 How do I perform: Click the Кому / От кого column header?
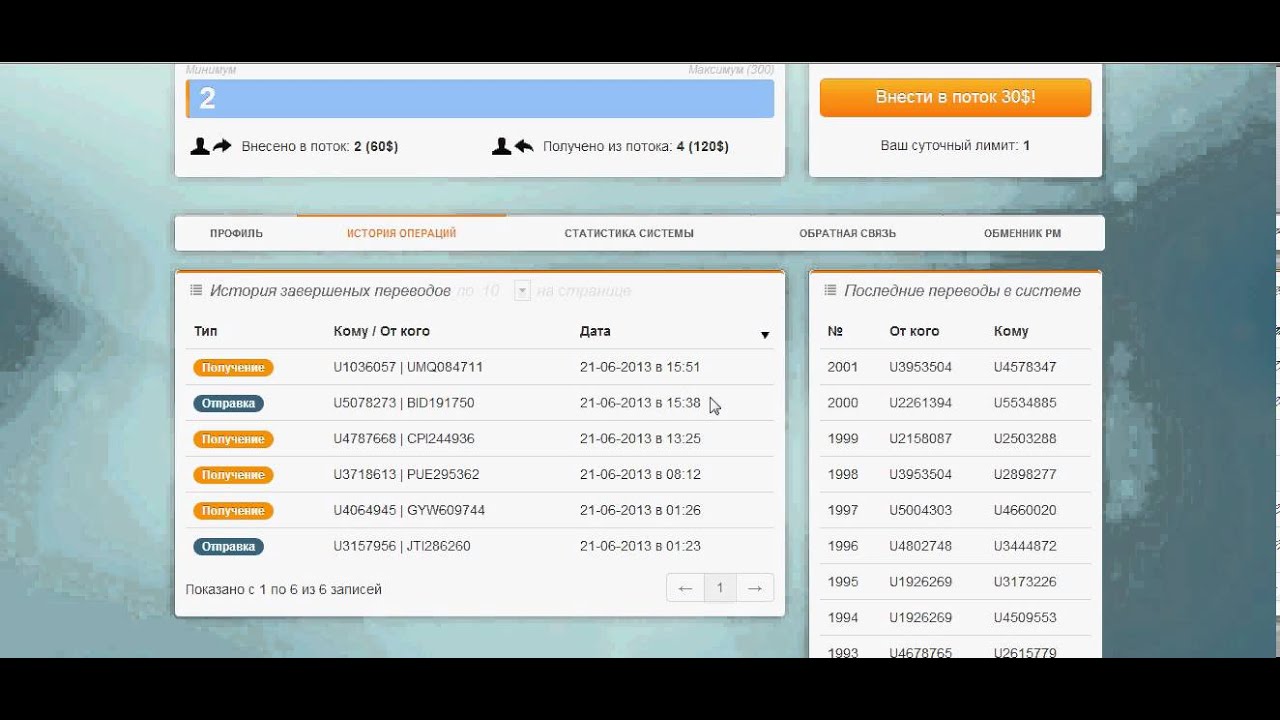pos(381,331)
